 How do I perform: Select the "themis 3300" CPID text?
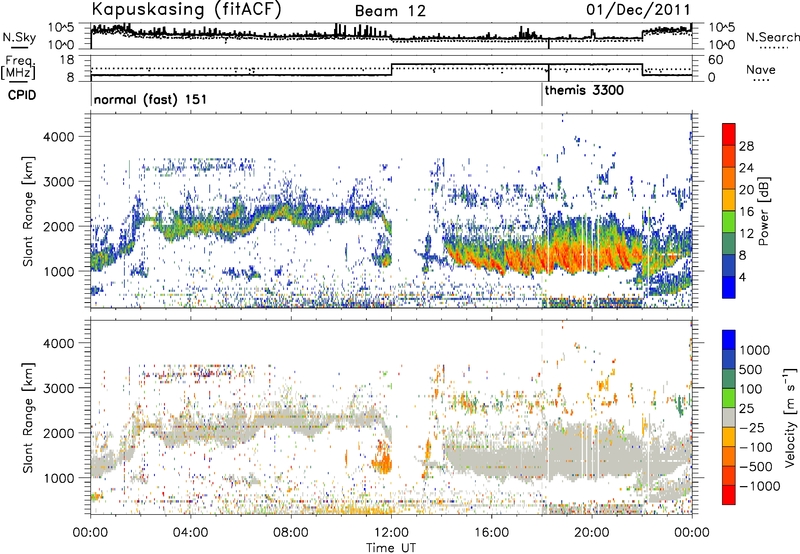(584, 91)
